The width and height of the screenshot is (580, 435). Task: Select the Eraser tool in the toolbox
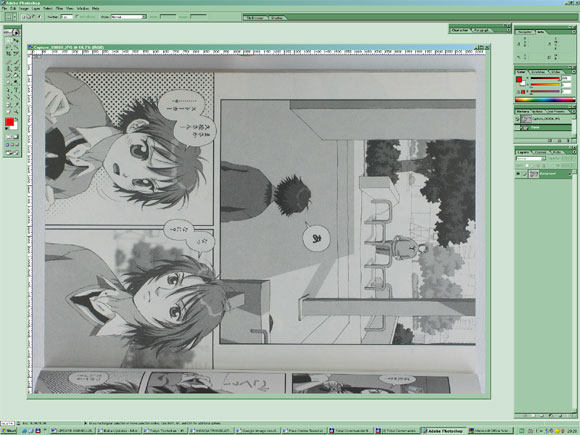(9, 75)
